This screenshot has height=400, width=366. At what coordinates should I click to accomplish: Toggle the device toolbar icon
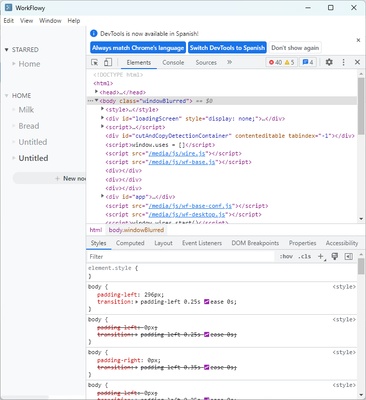click(x=108, y=62)
